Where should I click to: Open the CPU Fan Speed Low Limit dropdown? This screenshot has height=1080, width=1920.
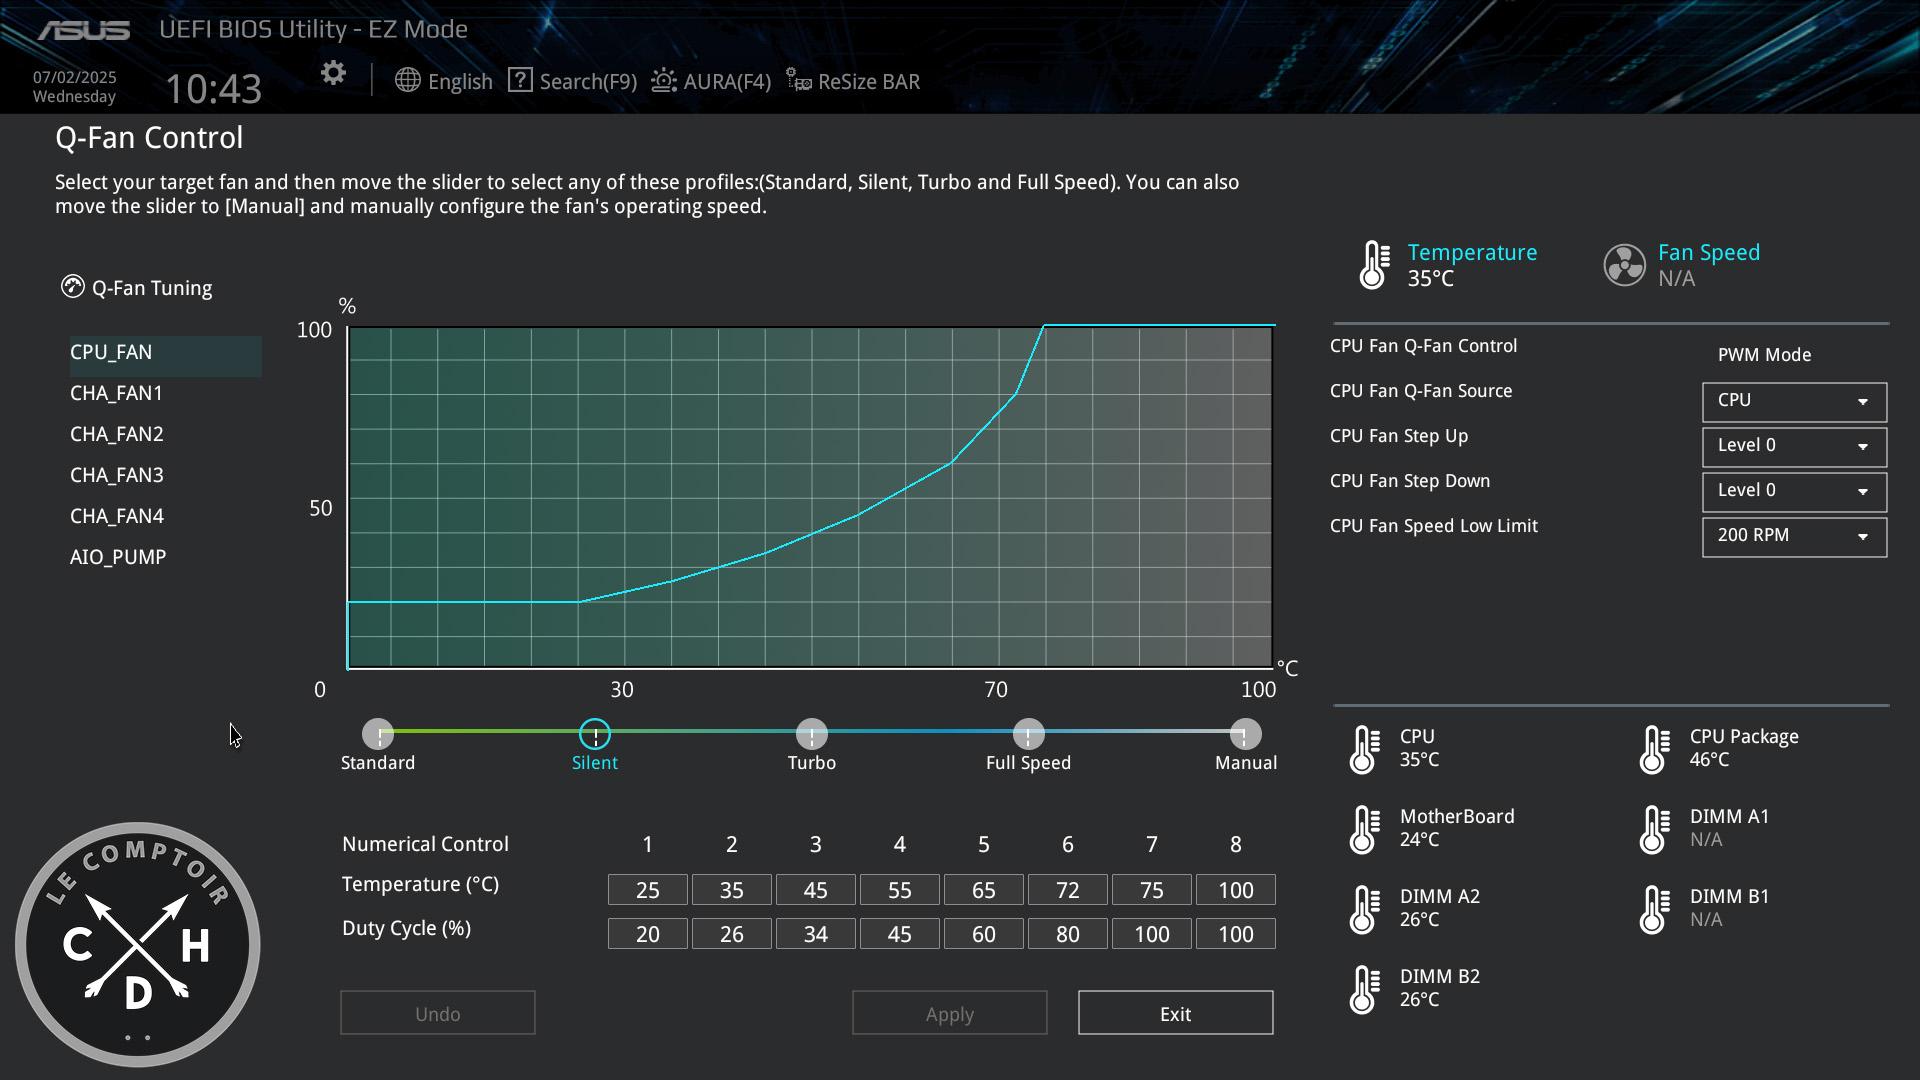click(1794, 536)
